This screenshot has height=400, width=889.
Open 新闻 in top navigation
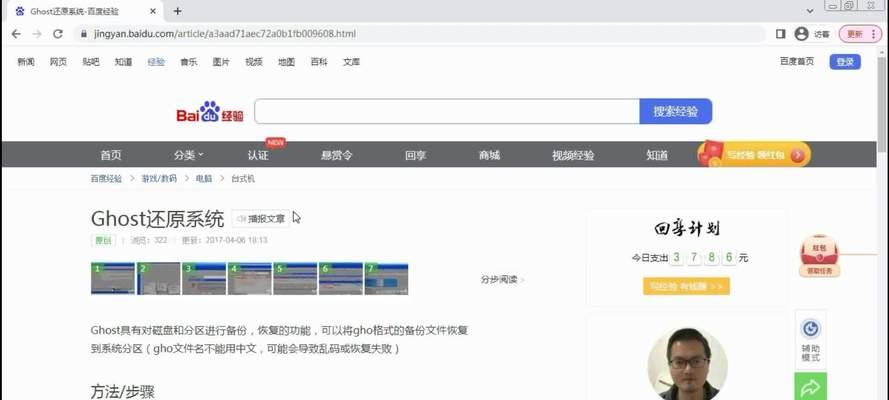coord(26,62)
